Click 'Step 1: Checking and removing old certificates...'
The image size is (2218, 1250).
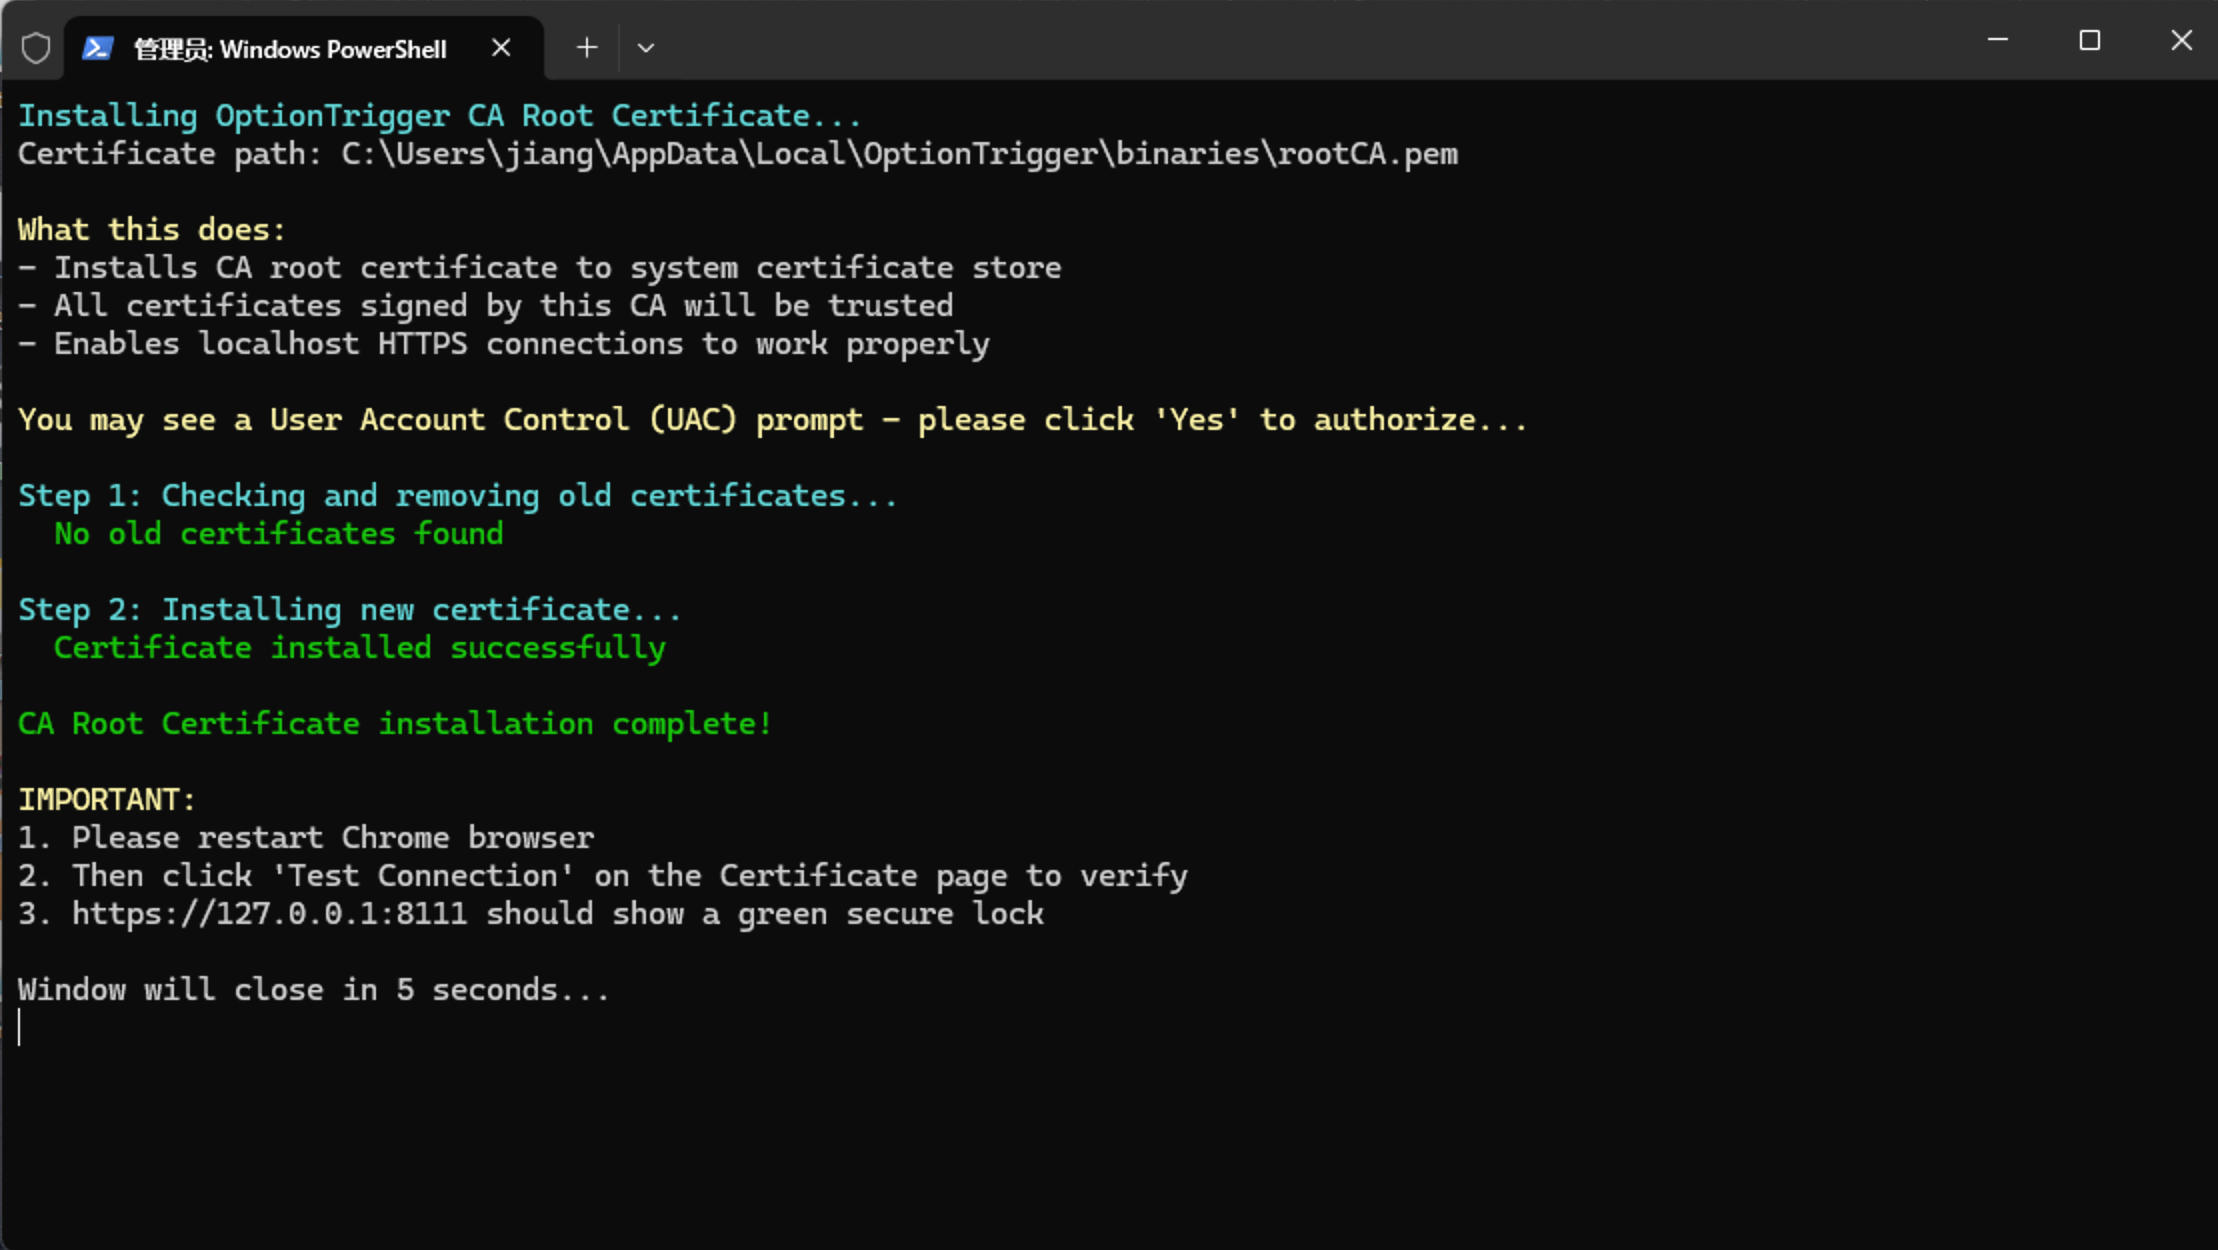point(458,496)
